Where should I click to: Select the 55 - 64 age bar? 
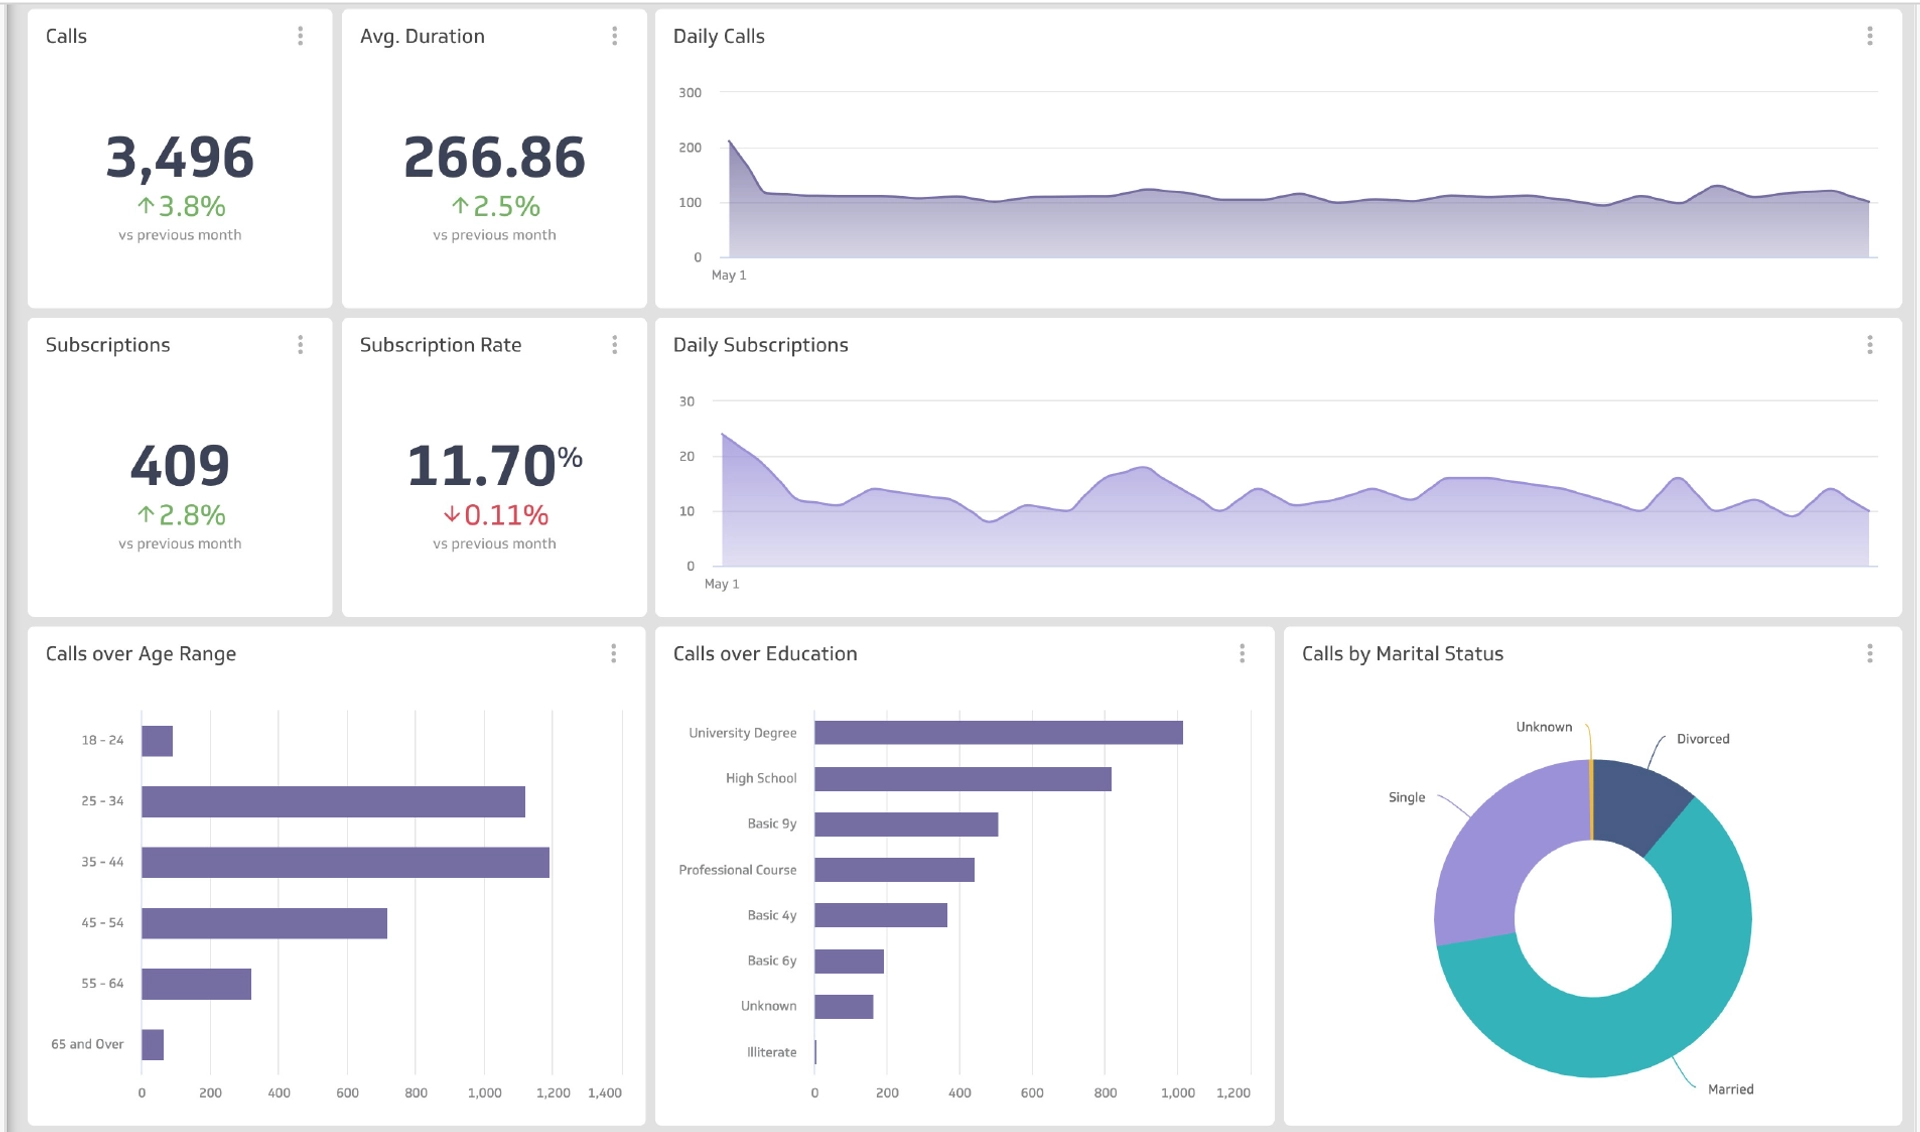click(x=196, y=984)
